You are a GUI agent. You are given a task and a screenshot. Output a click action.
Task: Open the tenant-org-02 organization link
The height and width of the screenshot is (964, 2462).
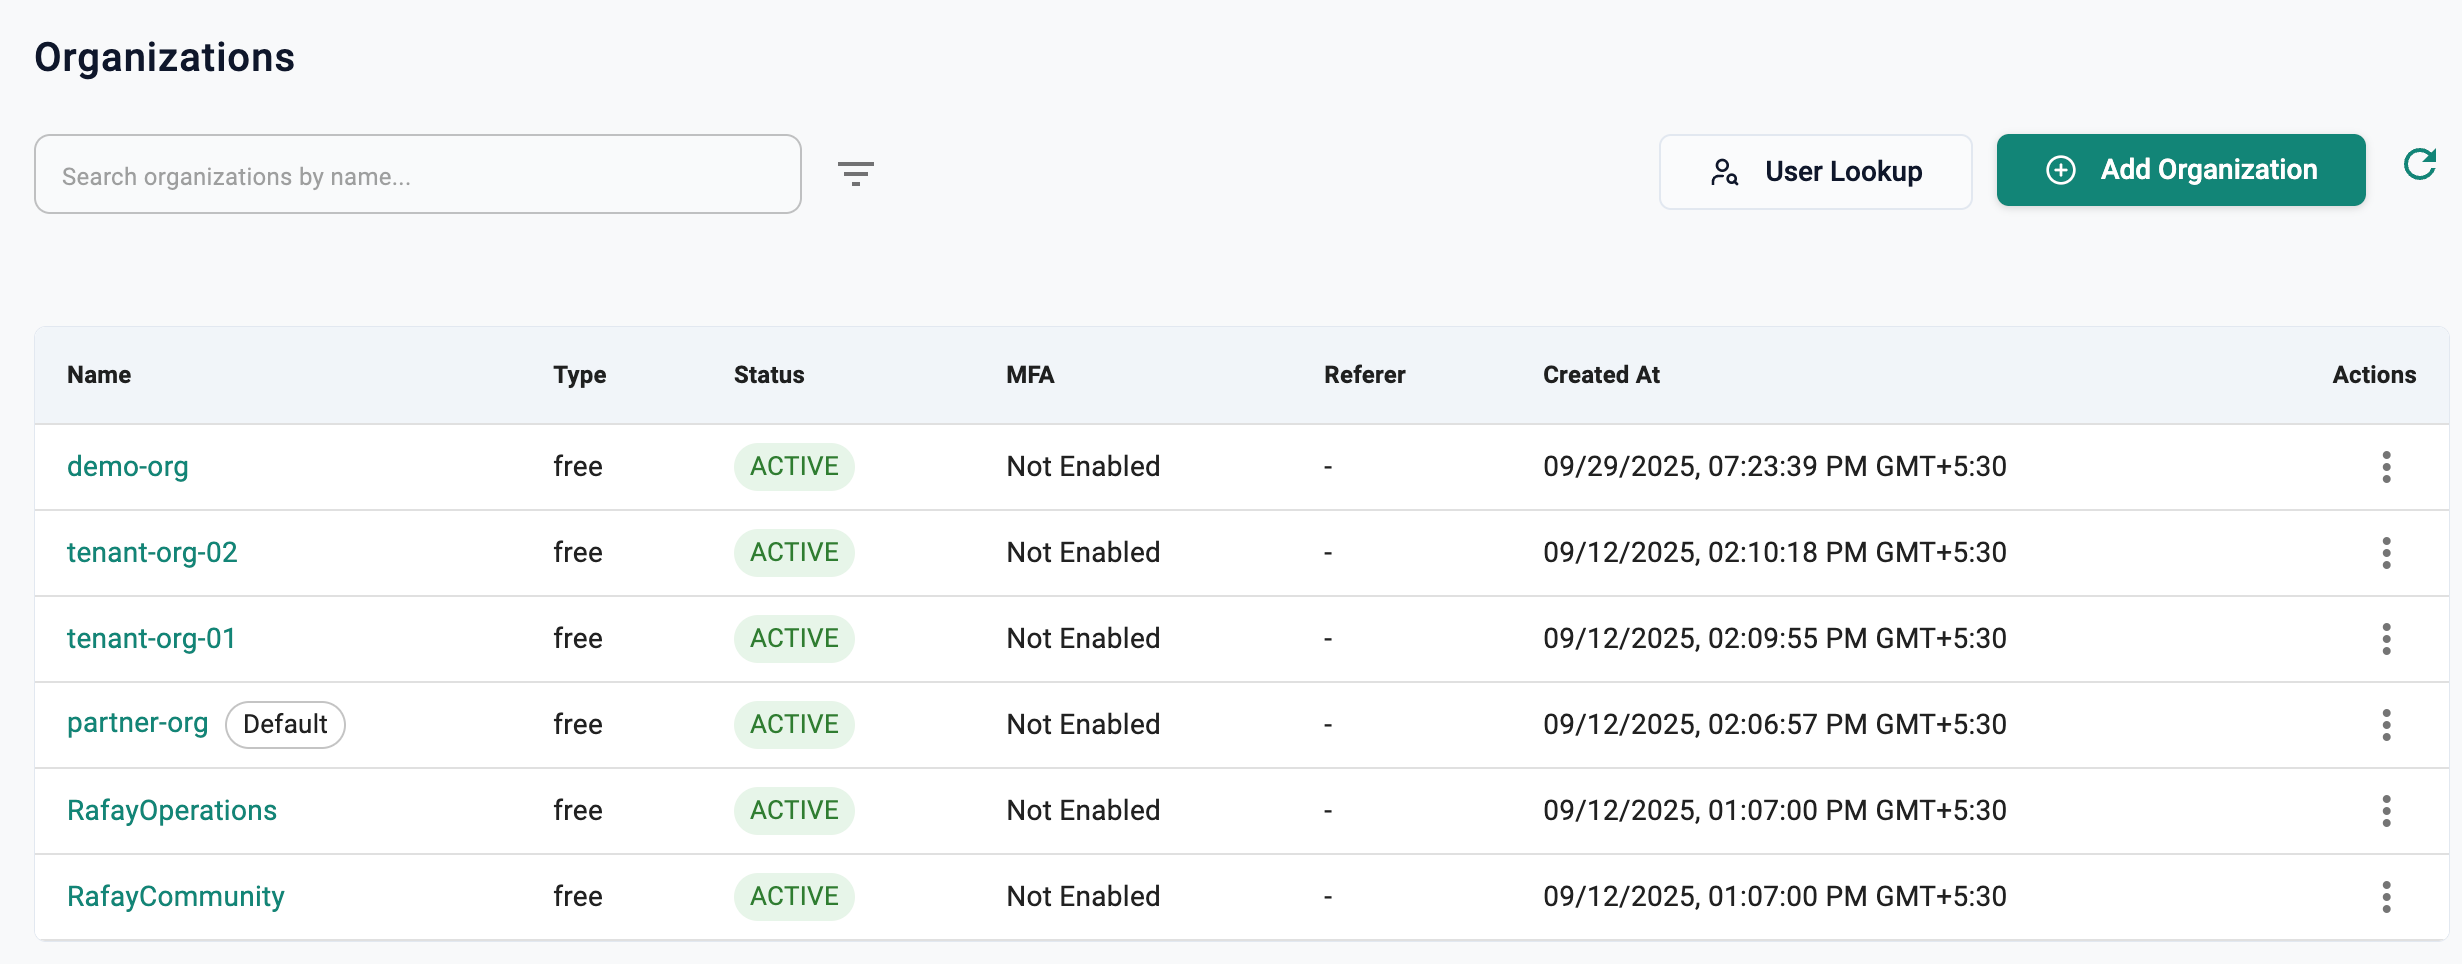pos(152,553)
